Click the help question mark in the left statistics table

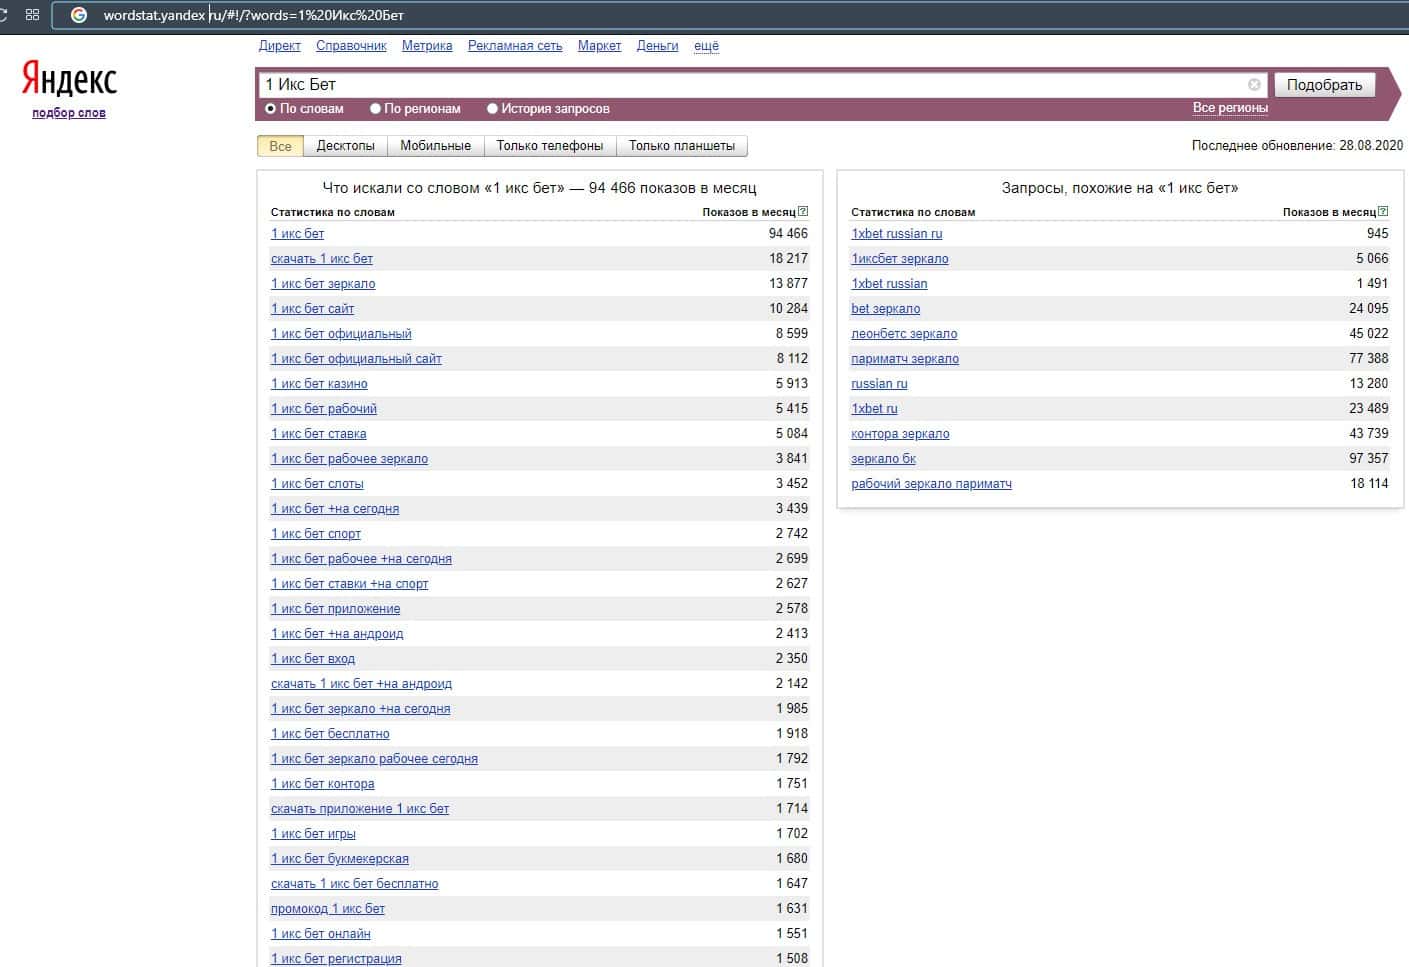[803, 212]
